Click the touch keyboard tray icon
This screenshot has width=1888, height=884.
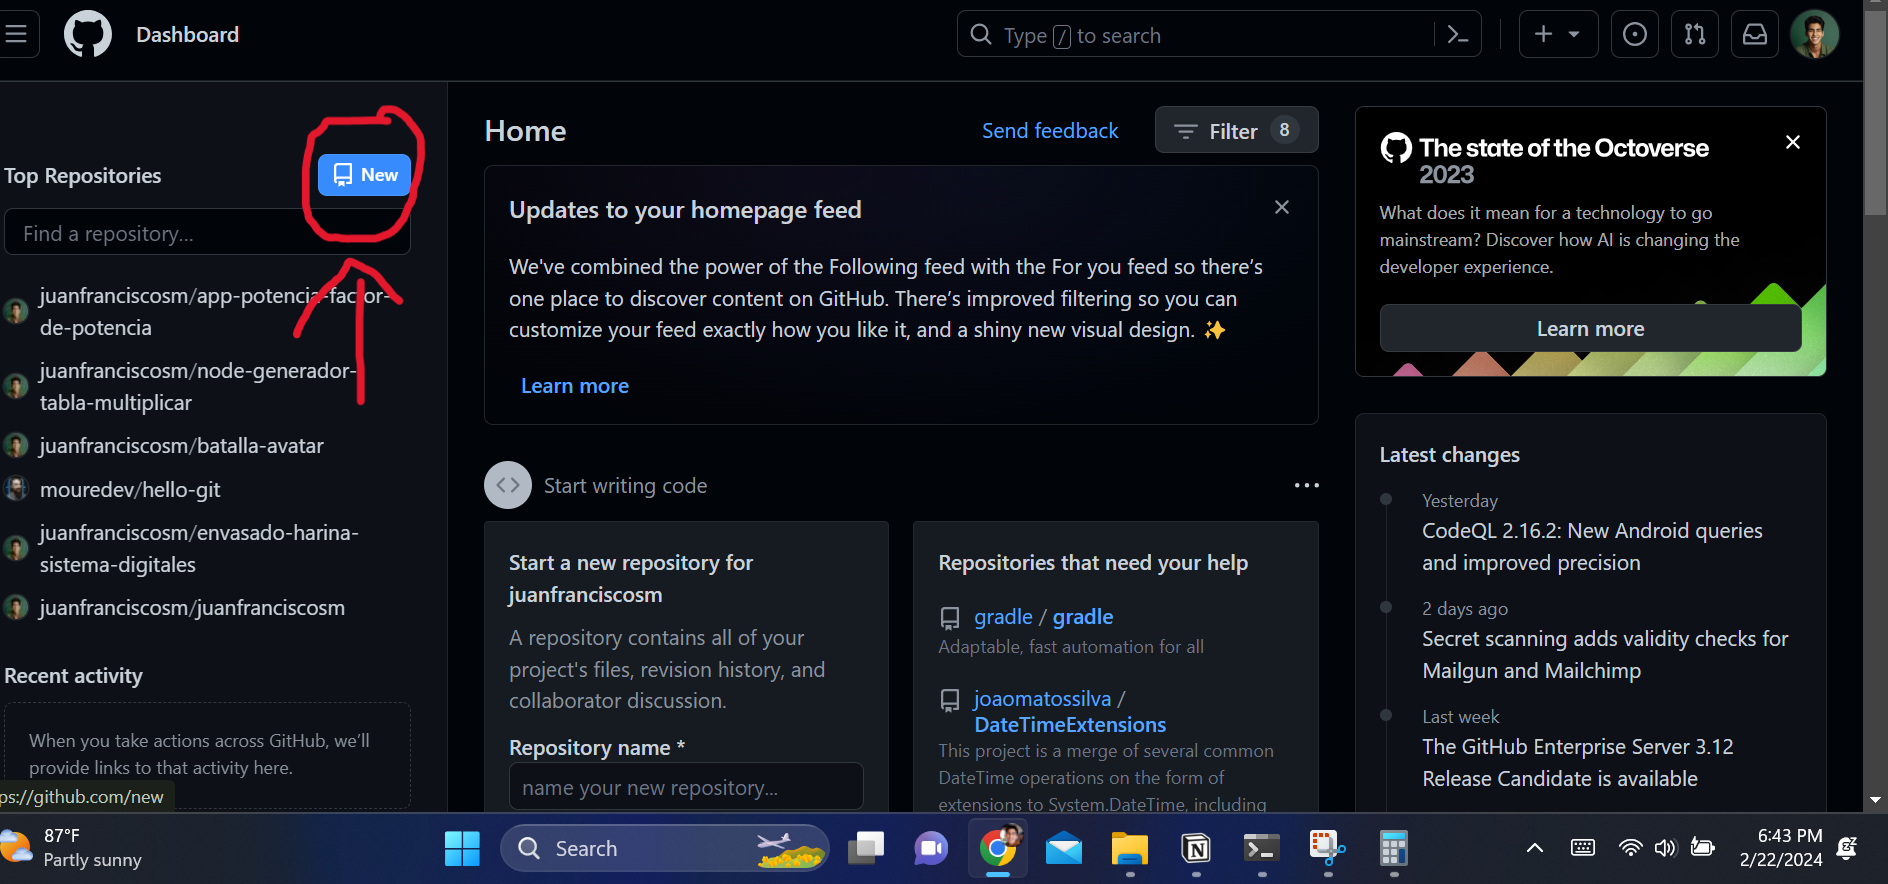point(1583,849)
